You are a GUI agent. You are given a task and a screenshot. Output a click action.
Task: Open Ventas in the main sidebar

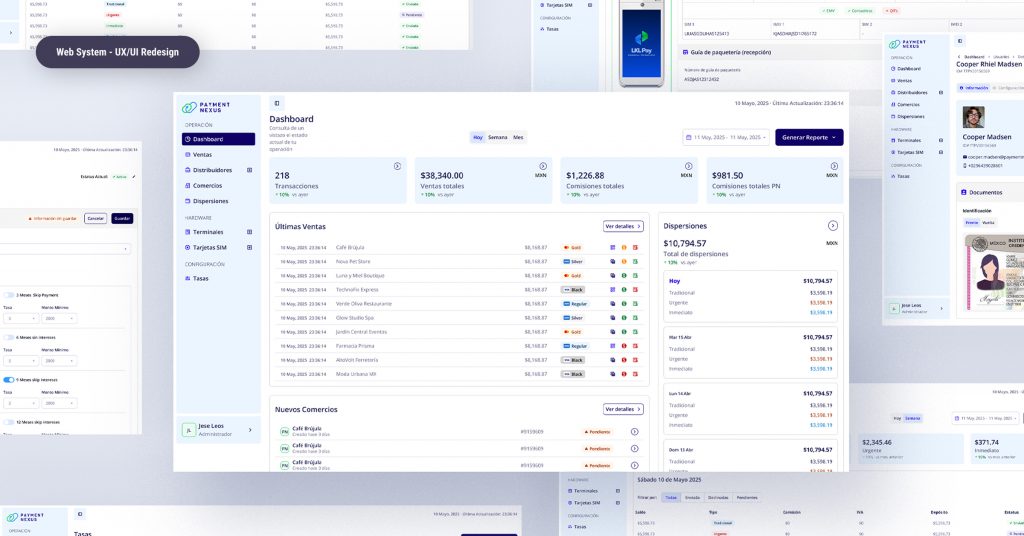click(x=202, y=155)
